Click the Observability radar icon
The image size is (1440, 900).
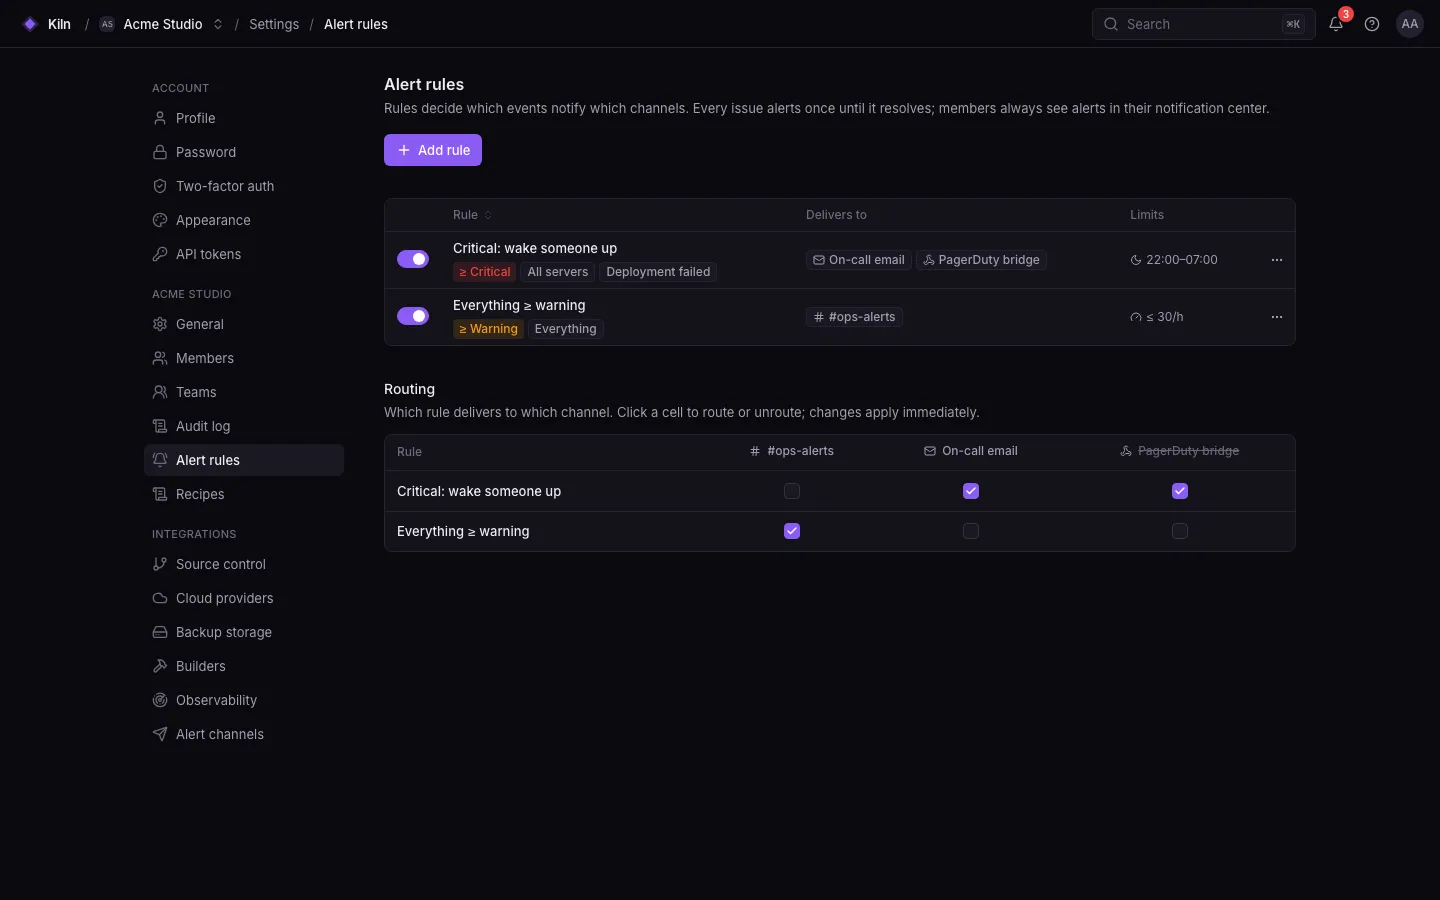pyautogui.click(x=160, y=700)
